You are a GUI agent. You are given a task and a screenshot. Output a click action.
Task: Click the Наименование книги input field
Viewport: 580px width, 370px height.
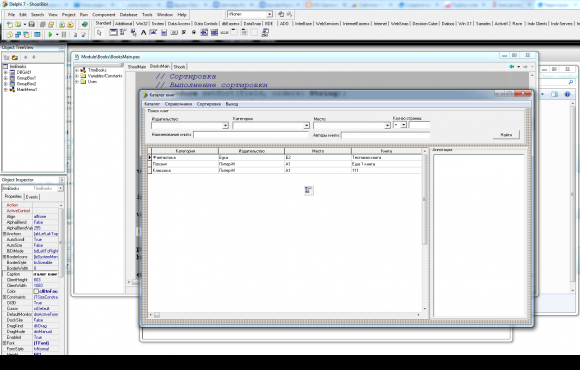coord(250,135)
